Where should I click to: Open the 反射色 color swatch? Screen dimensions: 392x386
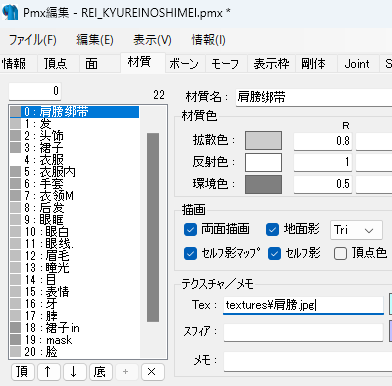(263, 162)
